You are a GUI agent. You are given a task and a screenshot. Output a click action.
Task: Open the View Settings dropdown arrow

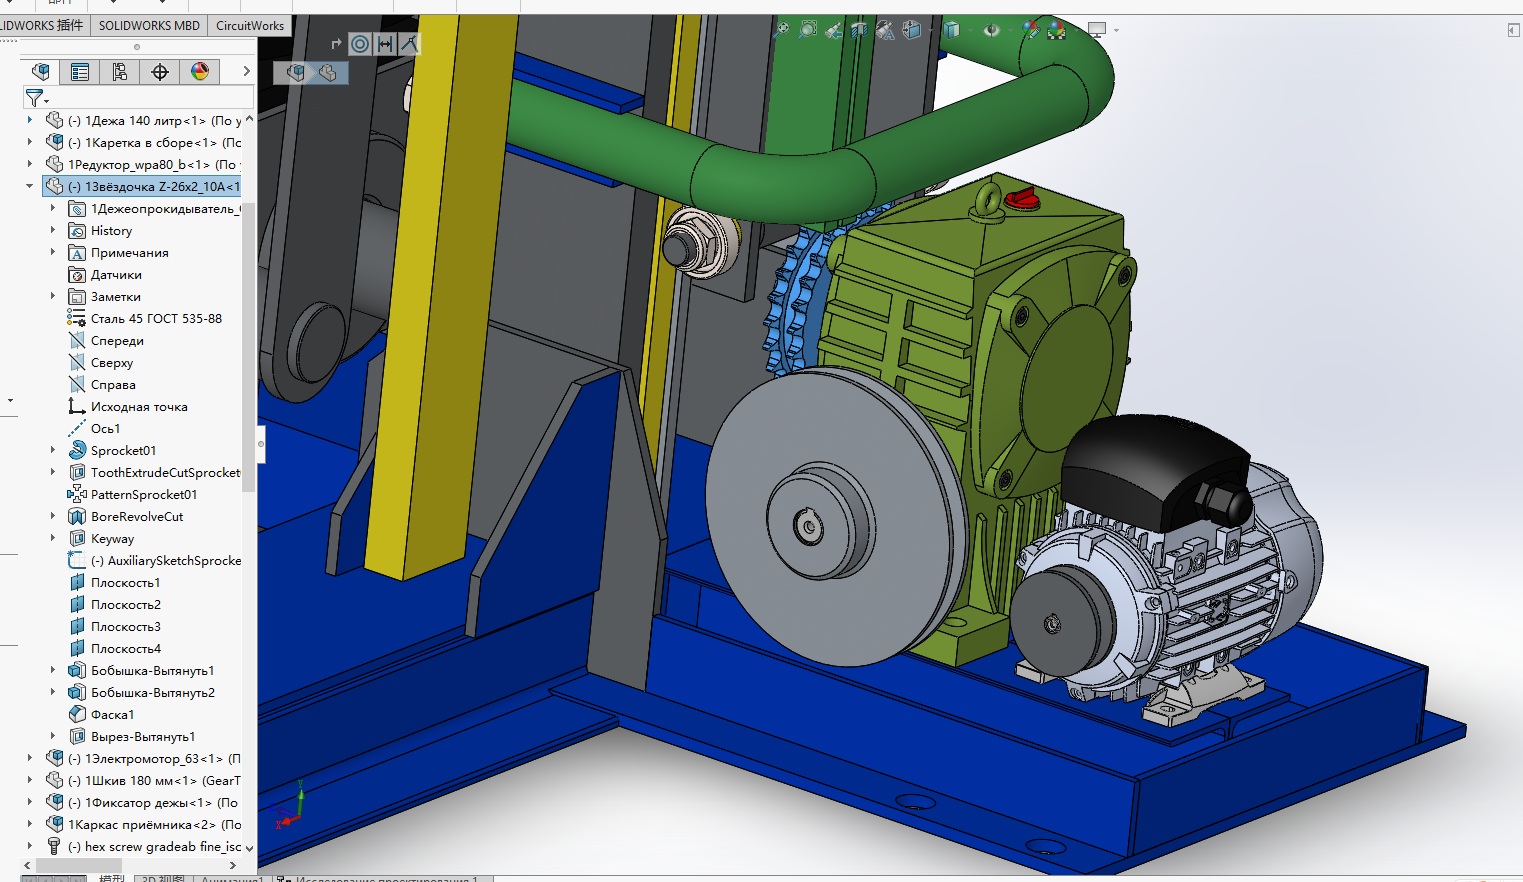(x=1116, y=30)
